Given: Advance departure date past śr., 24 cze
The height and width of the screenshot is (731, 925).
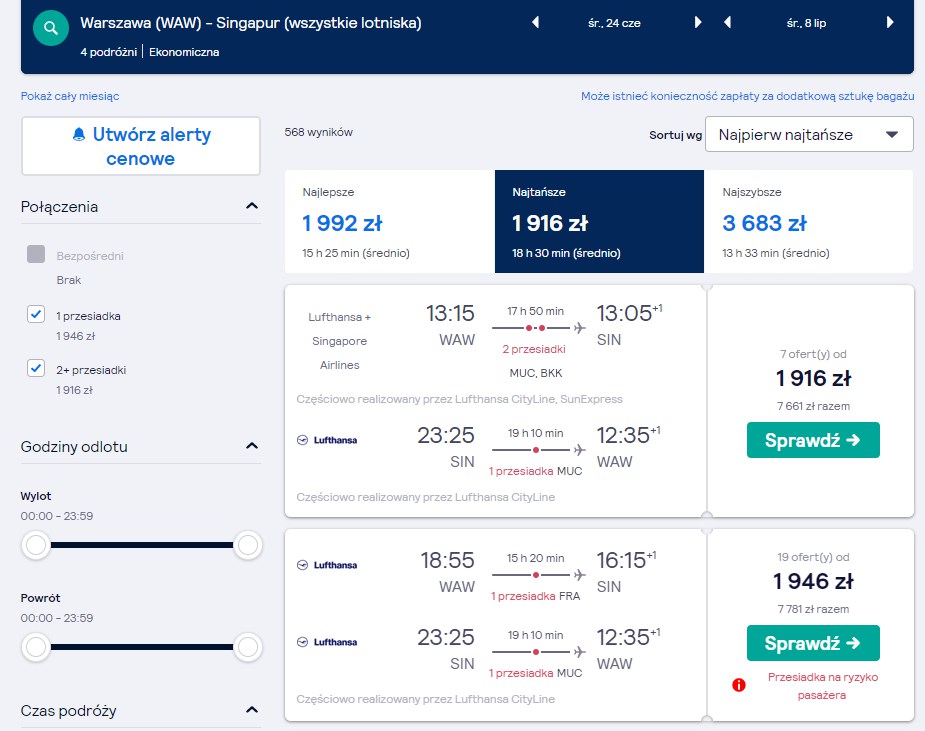Looking at the screenshot, I should pos(698,22).
